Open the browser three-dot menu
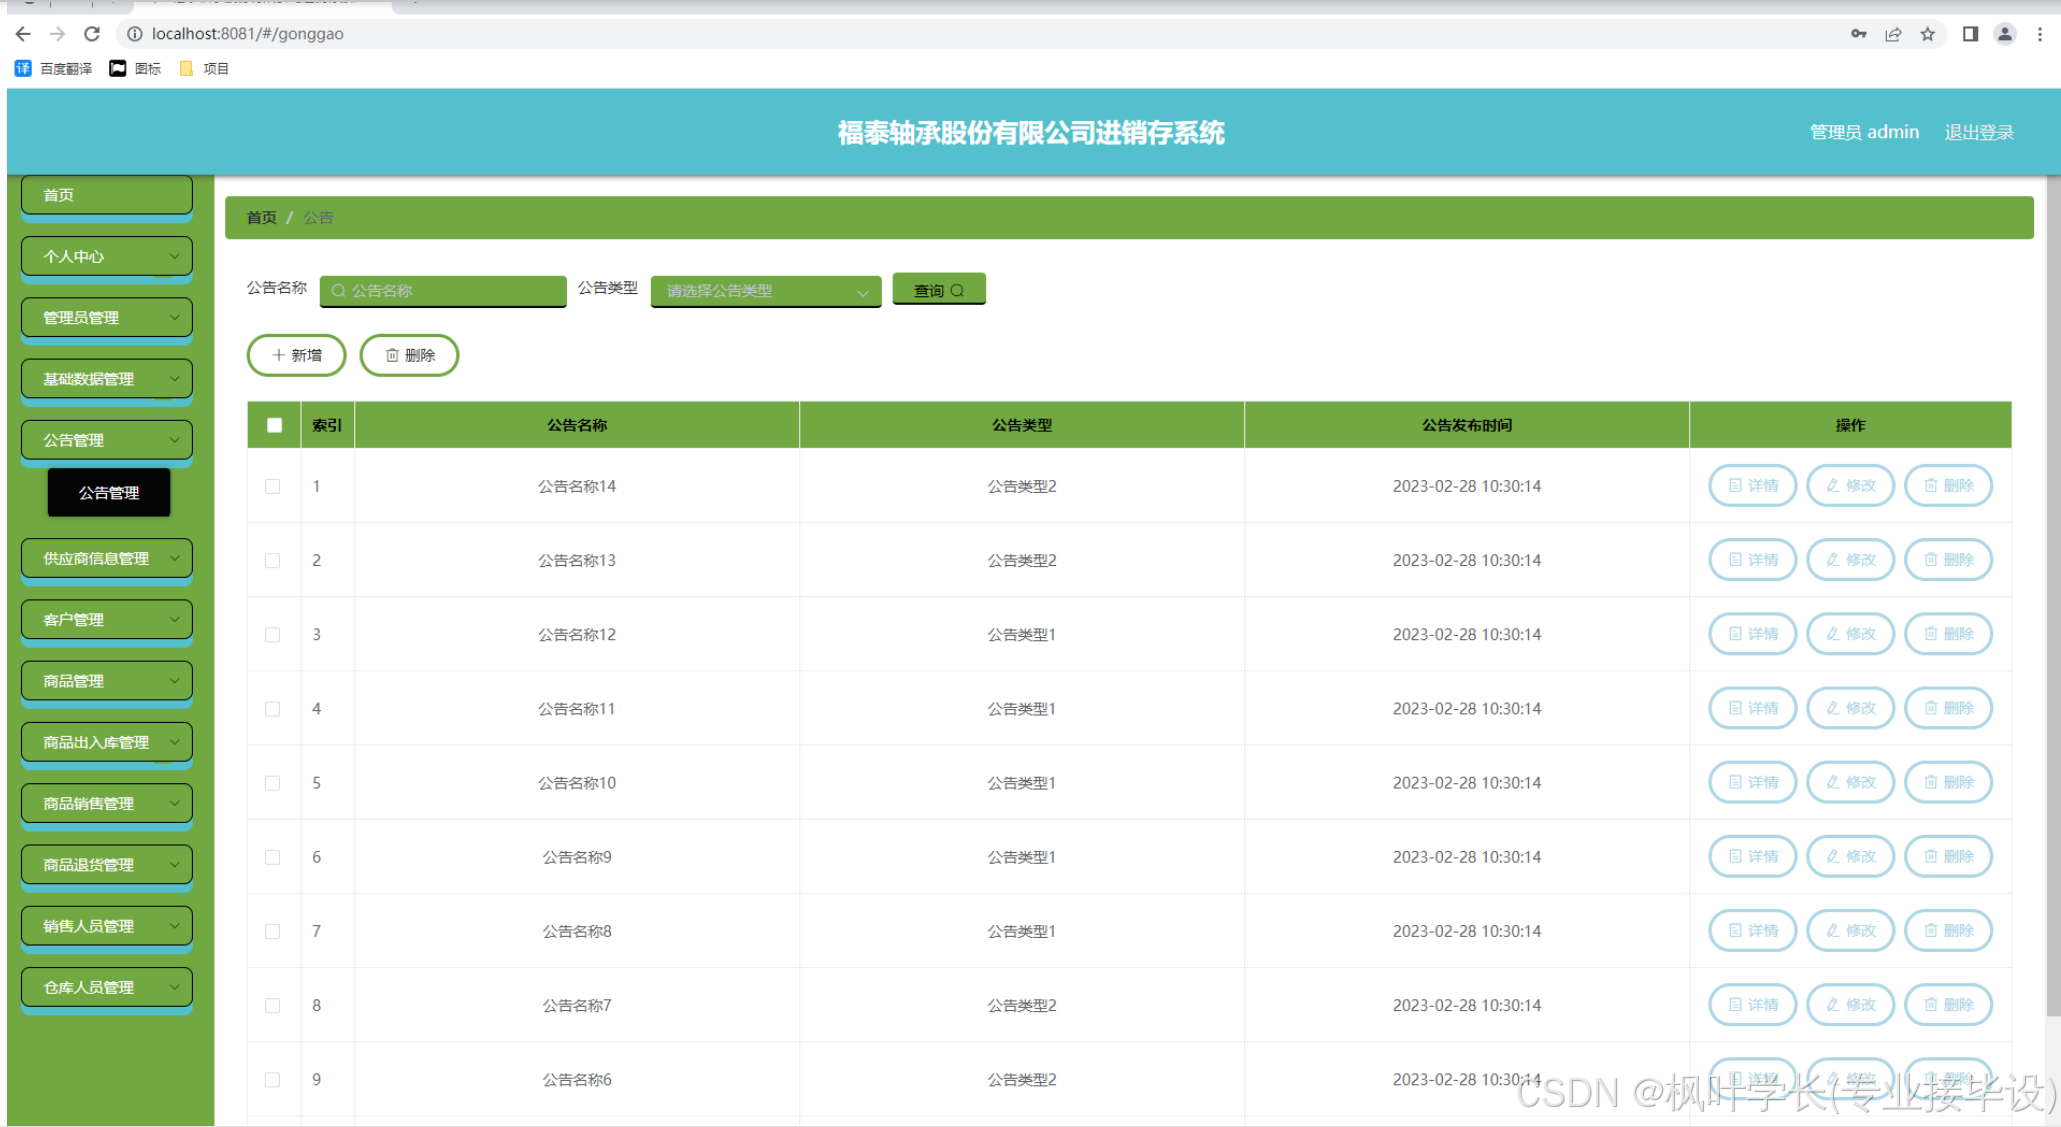 point(2040,34)
